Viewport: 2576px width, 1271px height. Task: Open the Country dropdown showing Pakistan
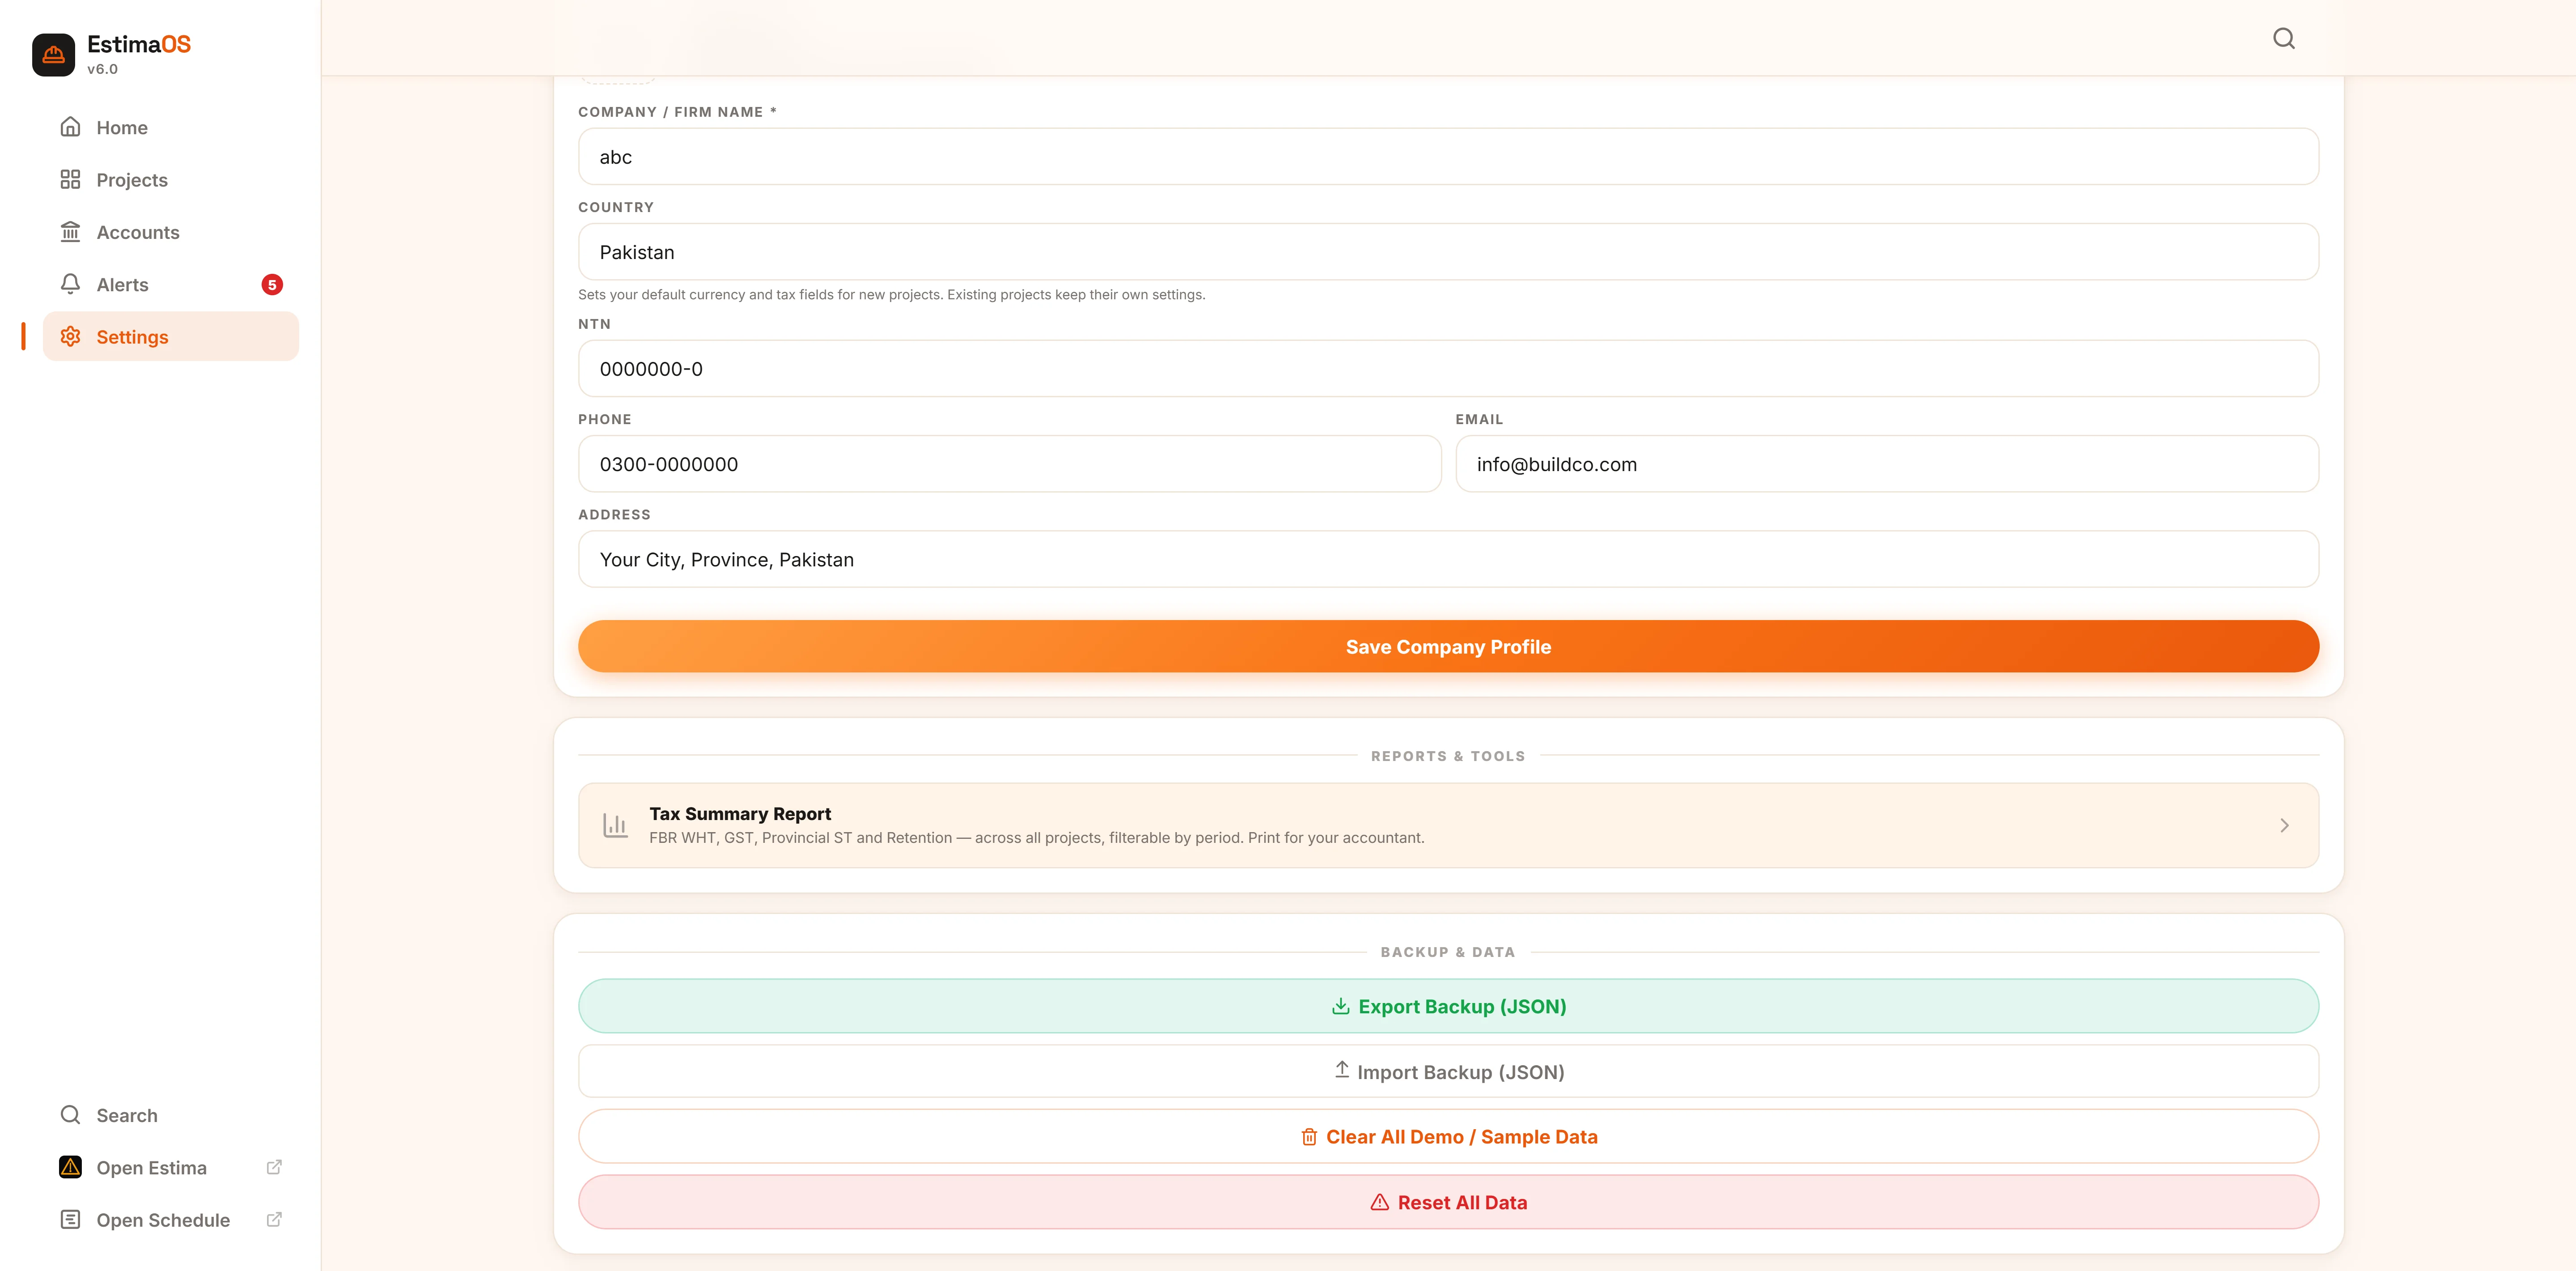(x=1448, y=252)
